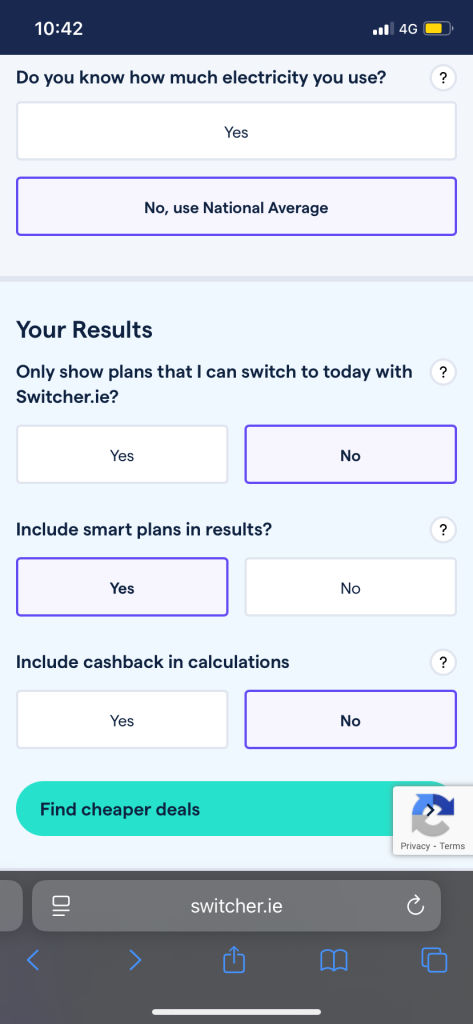Choose Yes to include cashback
This screenshot has height=1024, width=473.
tap(122, 720)
